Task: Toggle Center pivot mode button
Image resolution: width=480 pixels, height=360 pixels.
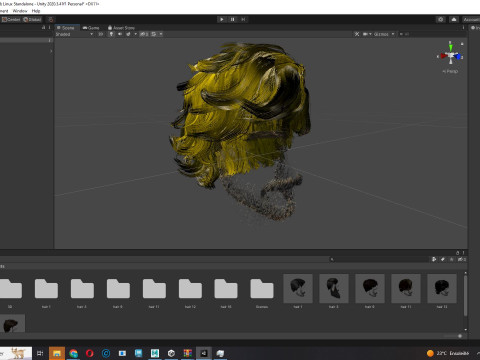Action: [11, 19]
